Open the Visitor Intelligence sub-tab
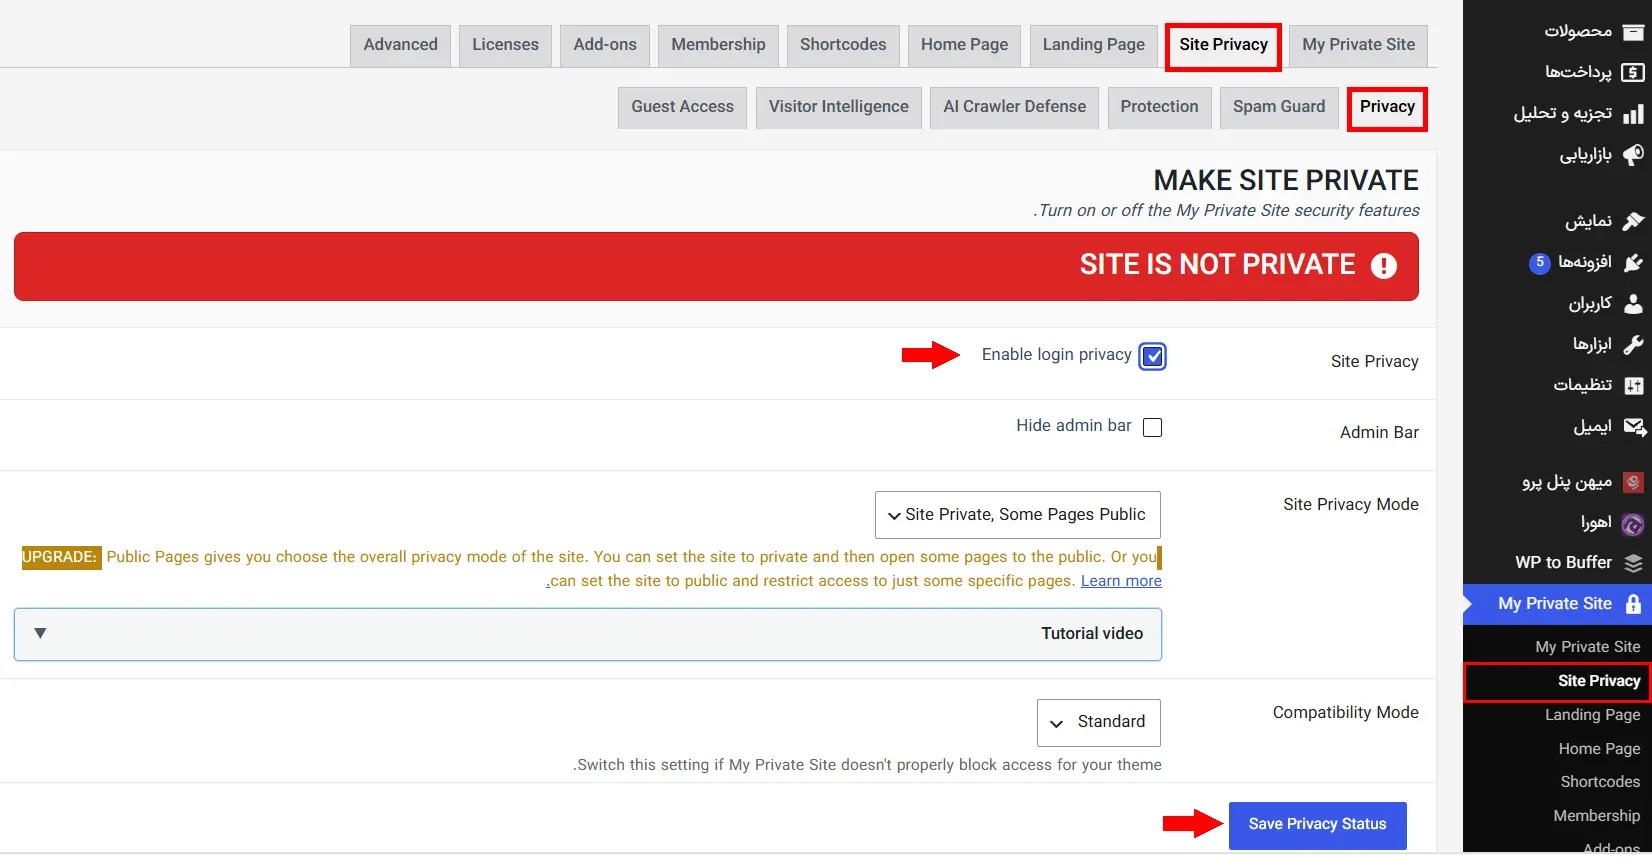 (839, 107)
